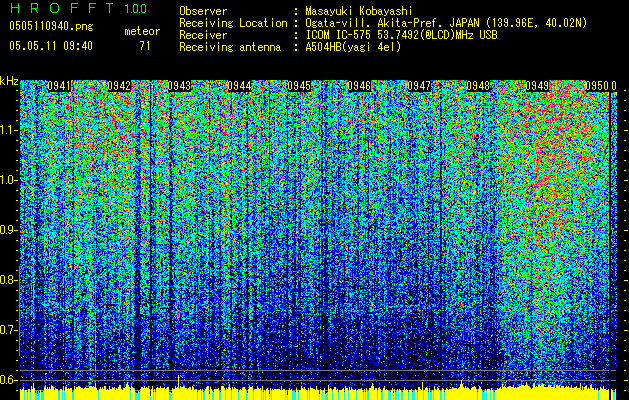Click the 0944 time marker

pyautogui.click(x=239, y=86)
